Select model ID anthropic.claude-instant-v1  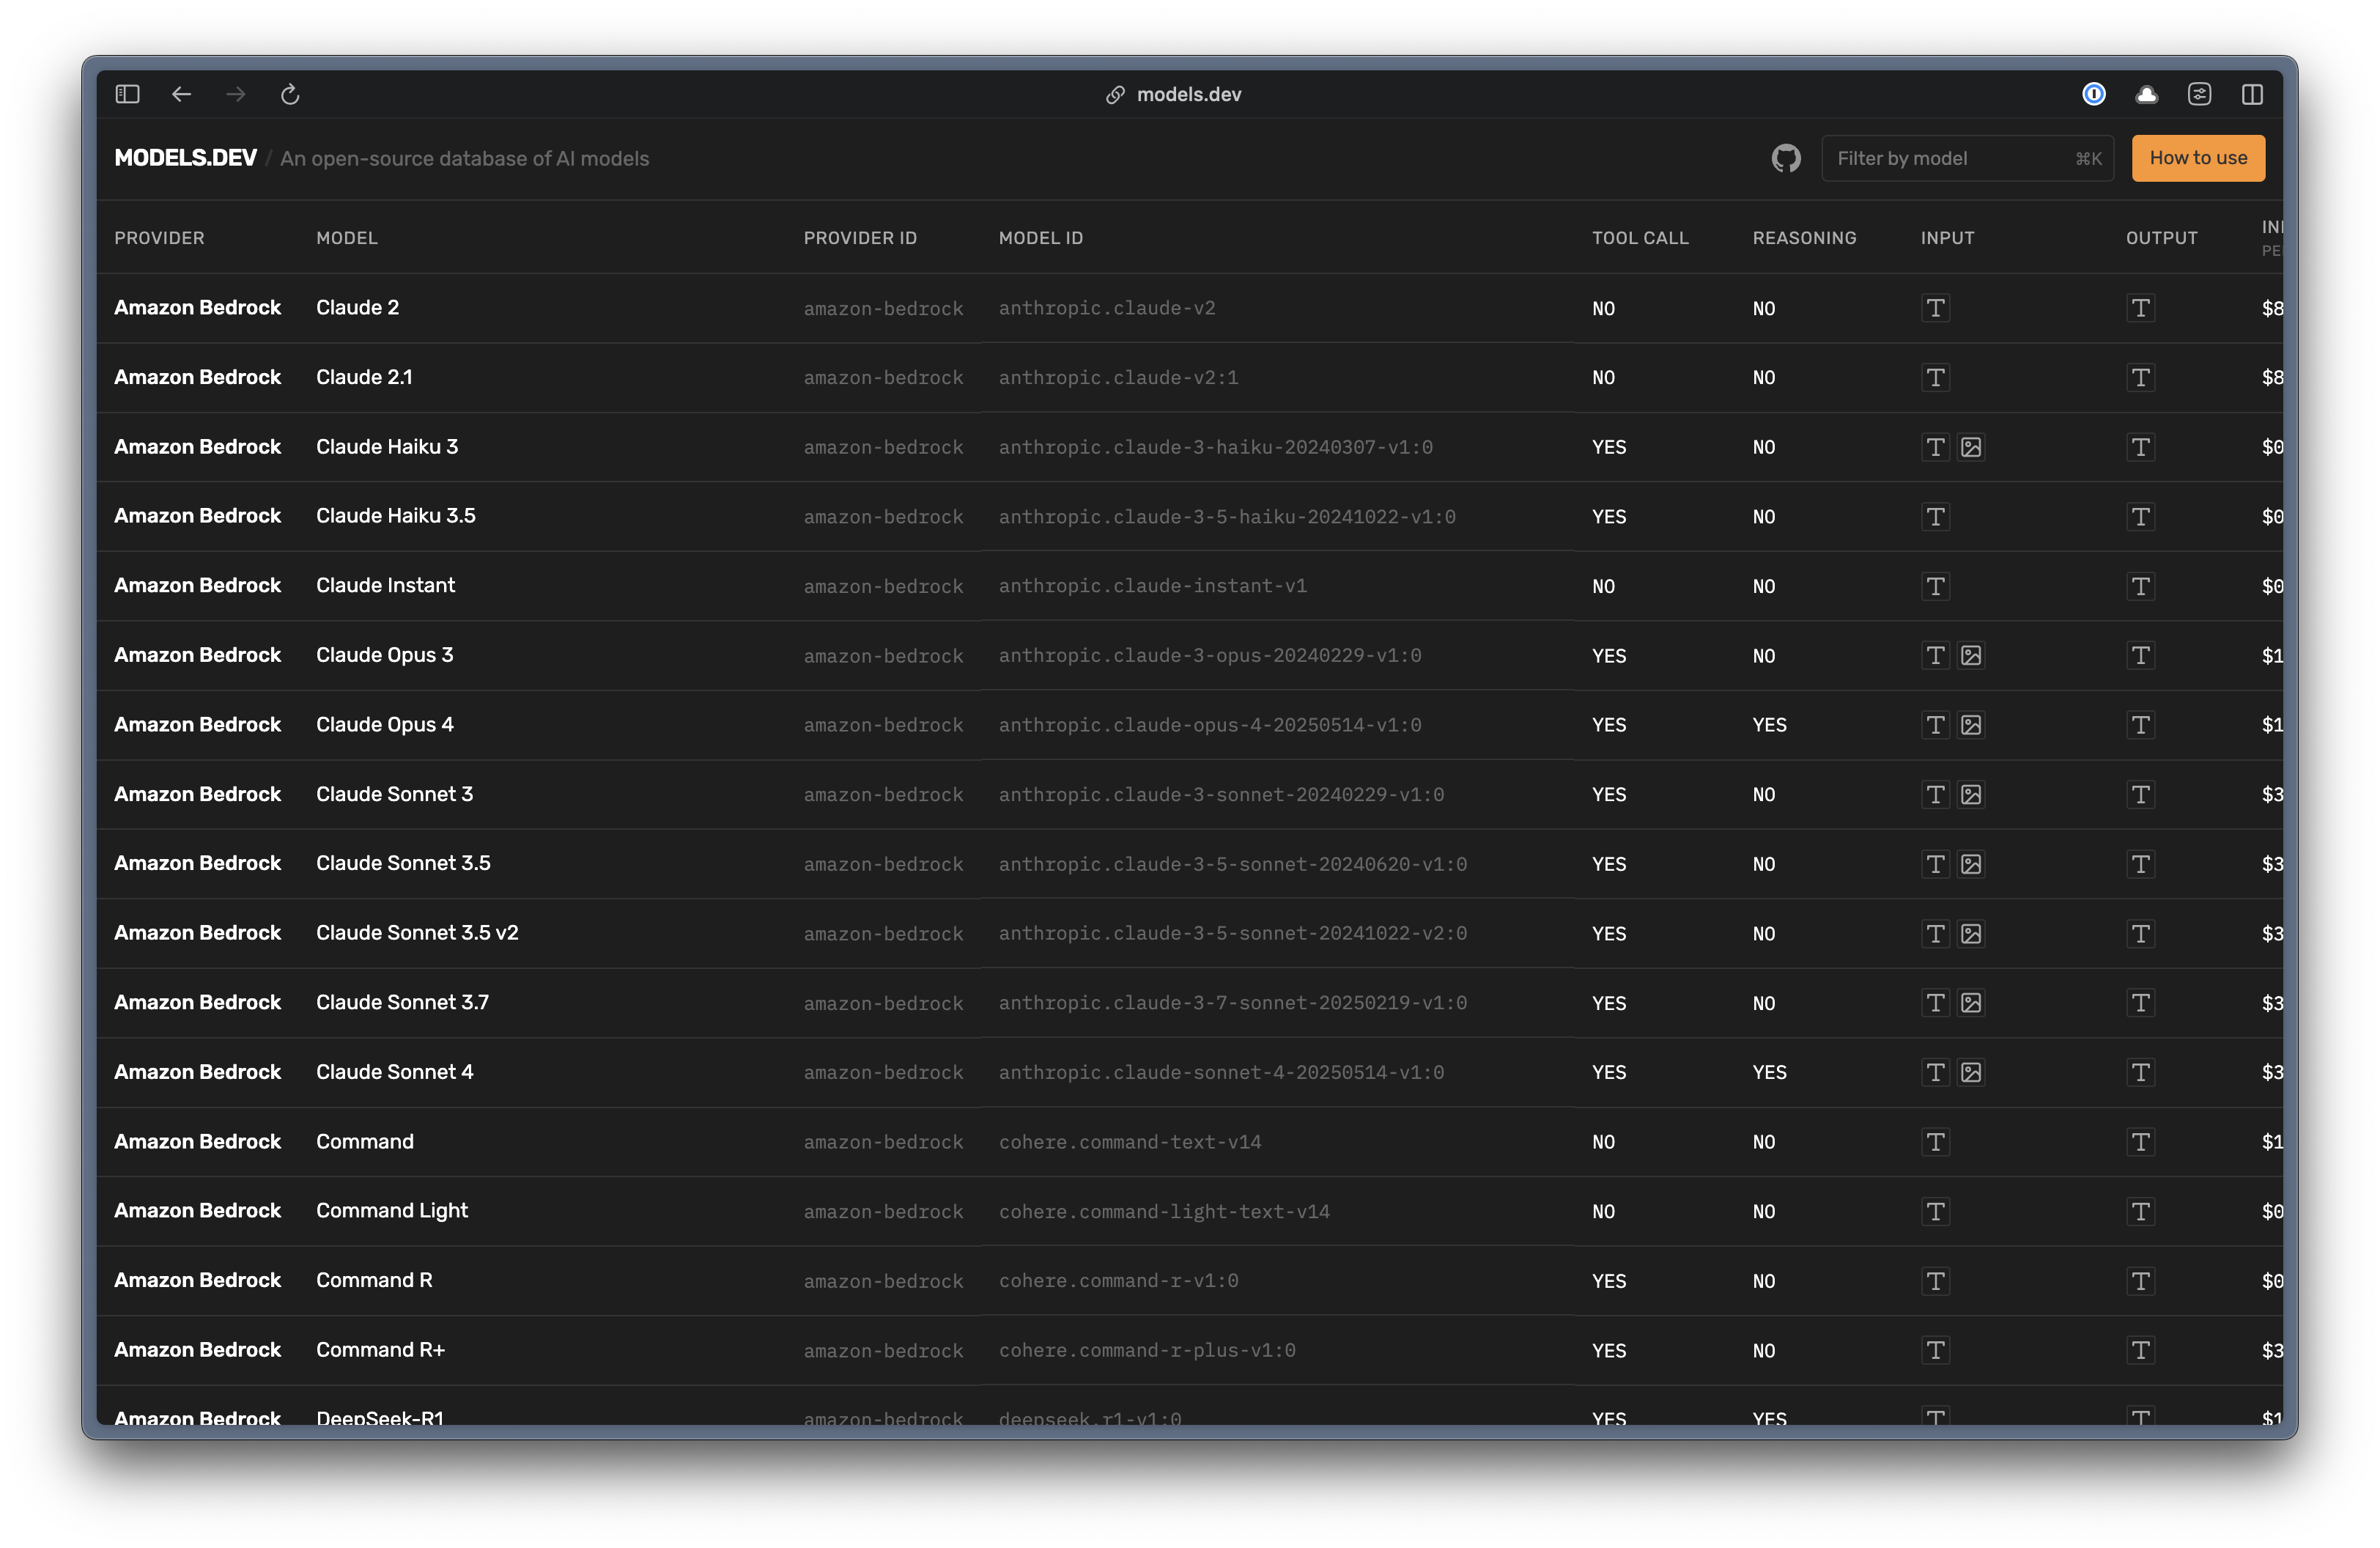pyautogui.click(x=1152, y=586)
